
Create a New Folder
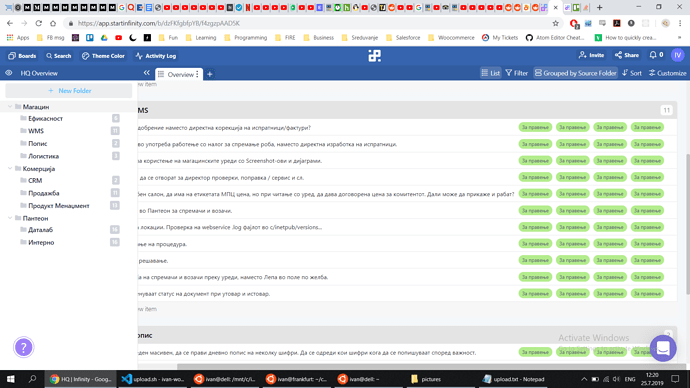pos(69,91)
